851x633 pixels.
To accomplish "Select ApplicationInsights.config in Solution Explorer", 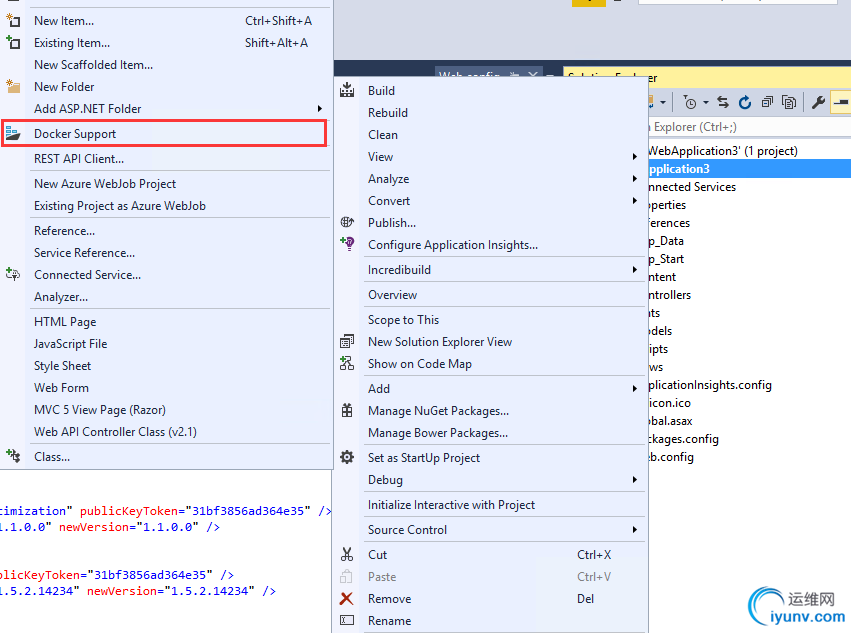I will coord(710,385).
